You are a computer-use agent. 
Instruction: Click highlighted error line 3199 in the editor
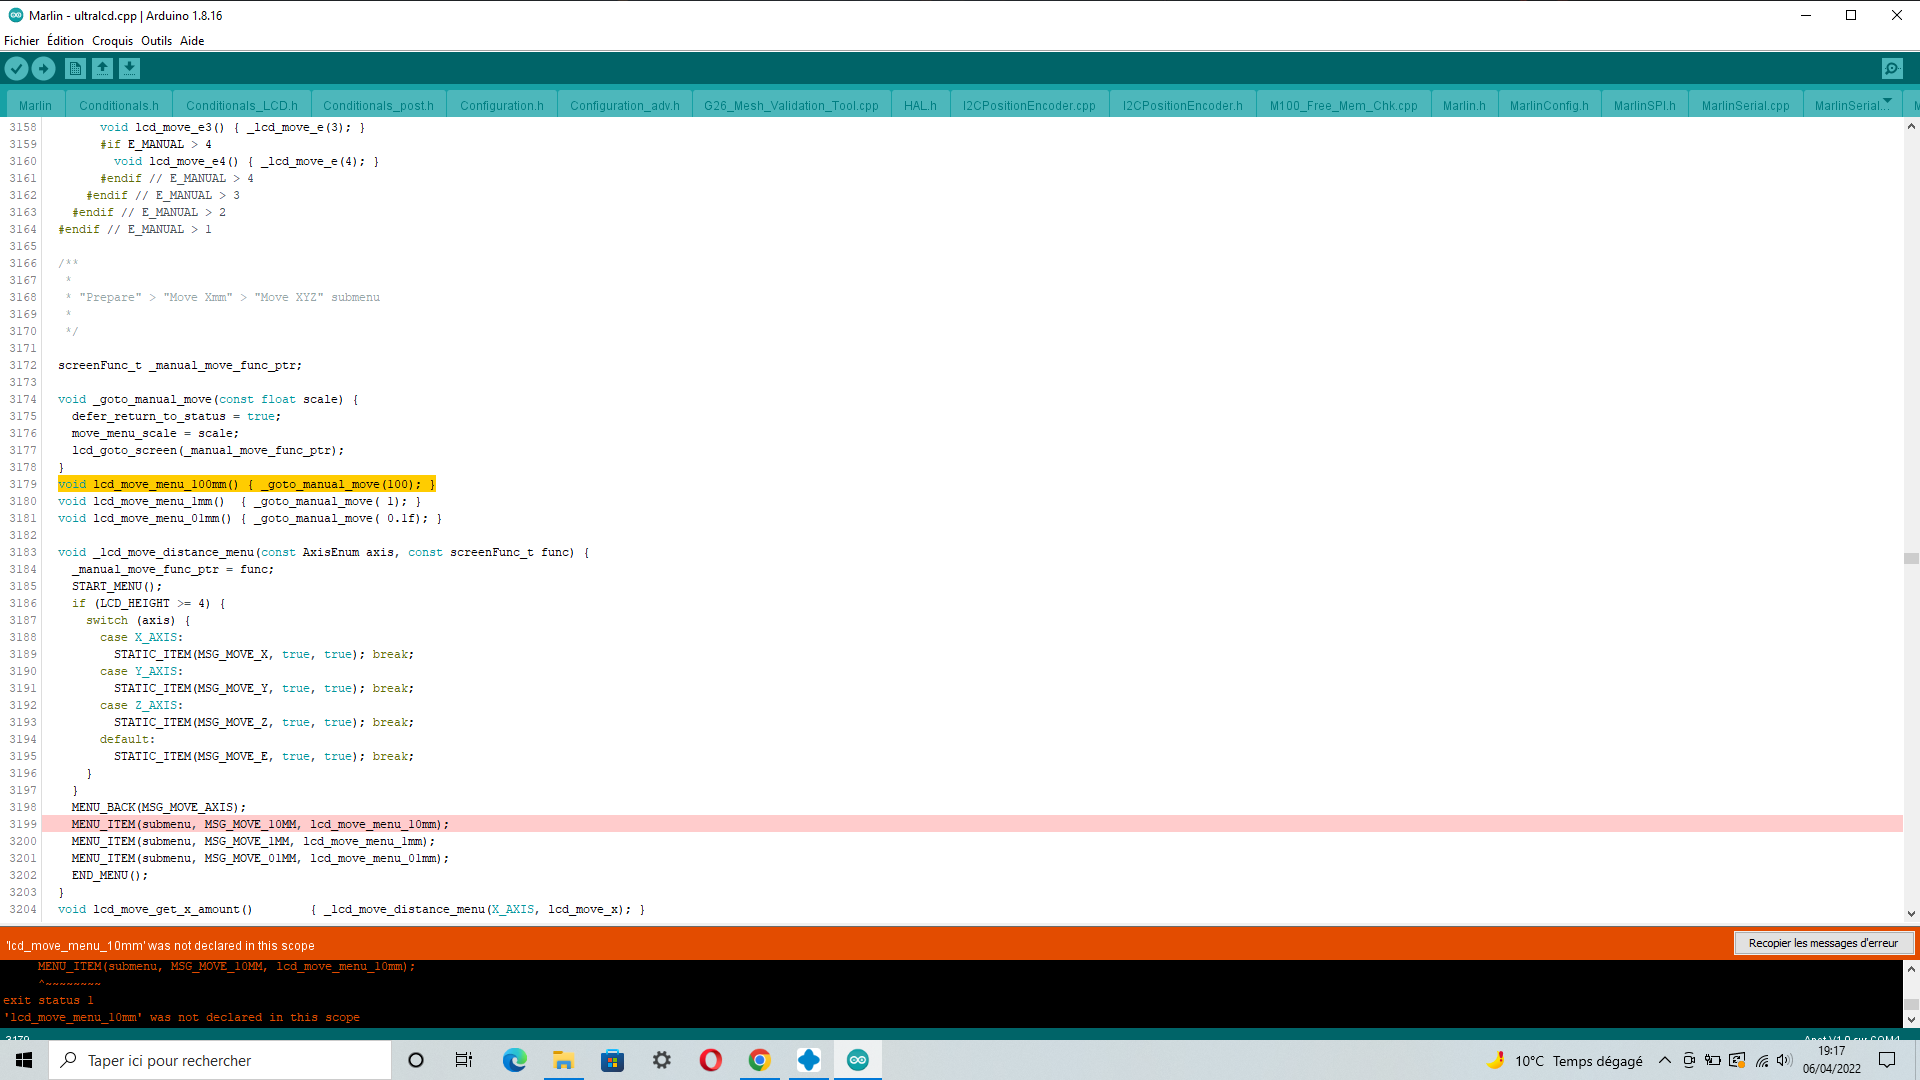pyautogui.click(x=260, y=824)
